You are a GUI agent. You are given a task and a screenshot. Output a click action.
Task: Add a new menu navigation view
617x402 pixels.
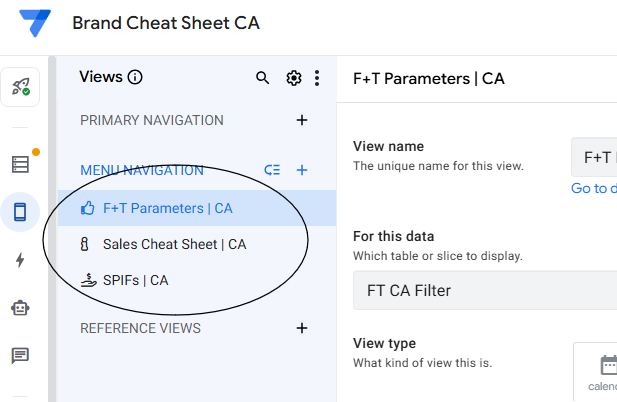pyautogui.click(x=302, y=170)
